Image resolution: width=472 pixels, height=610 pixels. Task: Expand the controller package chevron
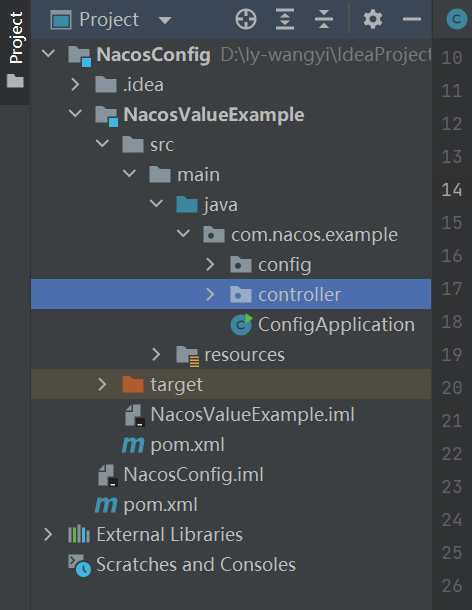211,294
